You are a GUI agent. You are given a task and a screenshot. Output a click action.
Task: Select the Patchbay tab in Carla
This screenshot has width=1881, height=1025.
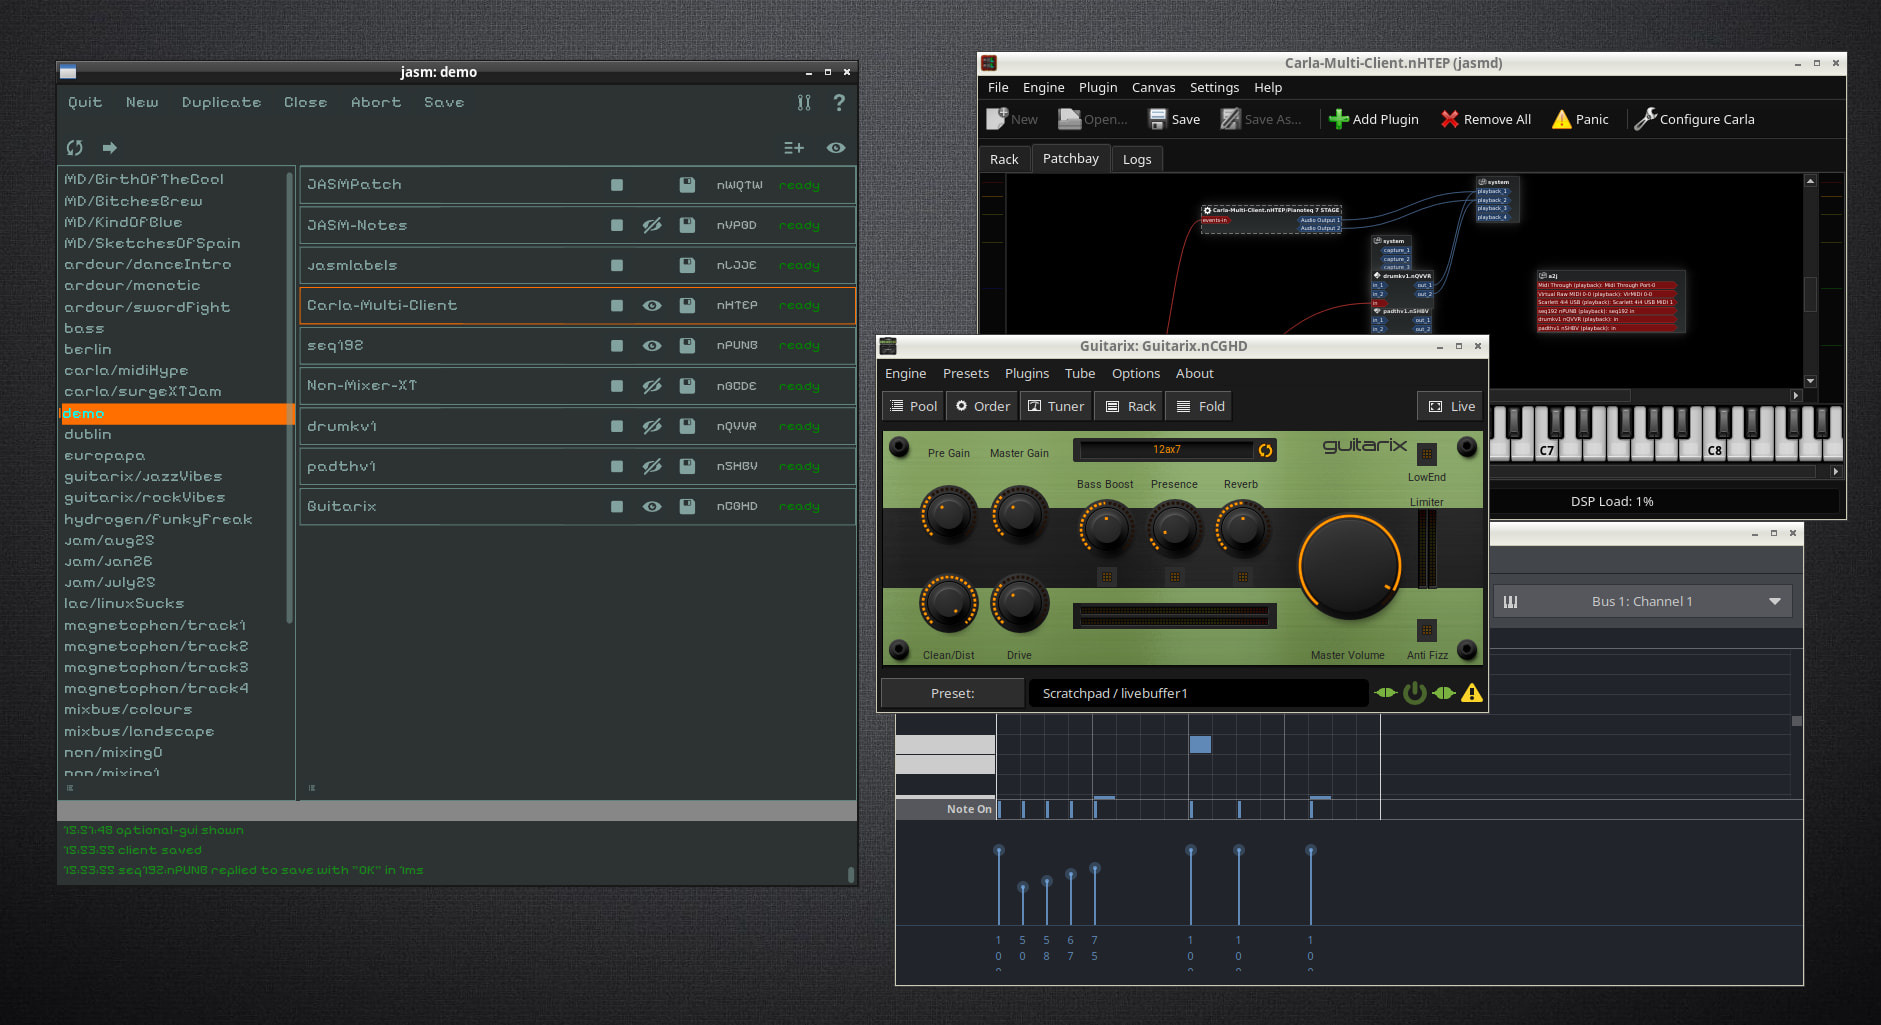pyautogui.click(x=1071, y=158)
